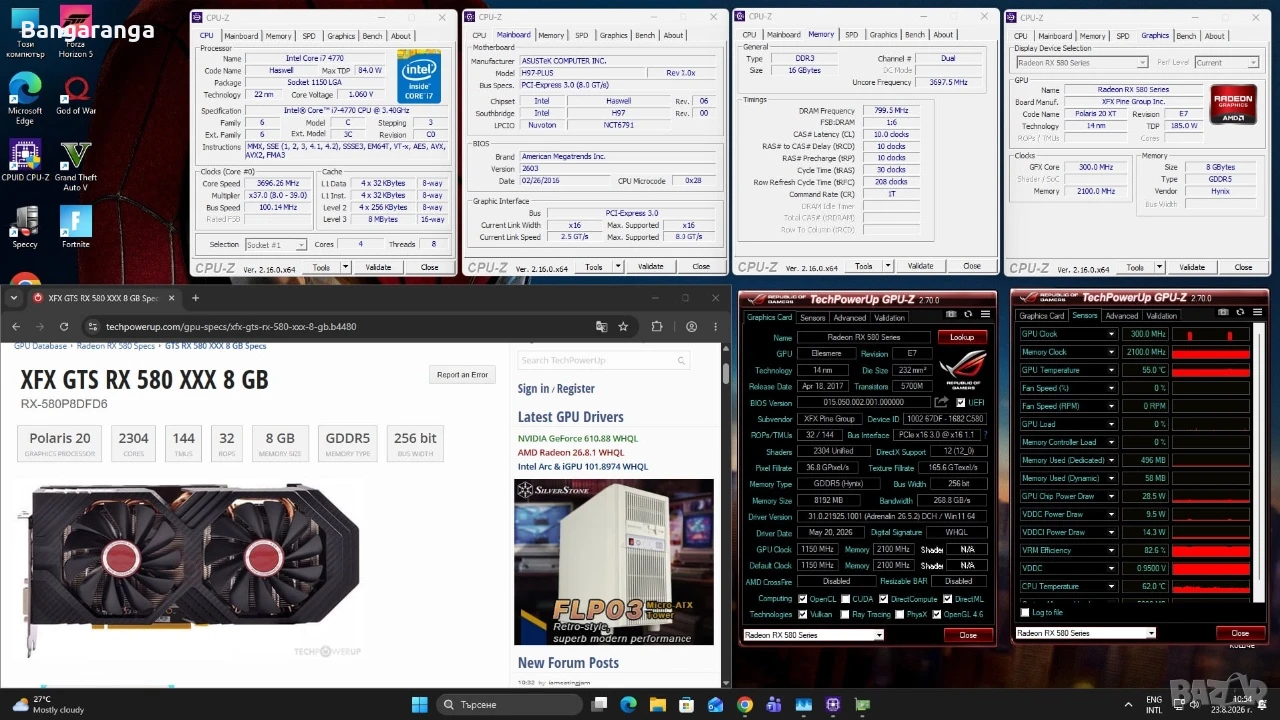Open the Forza Horizon 5 desktop shortcut
This screenshot has width=1280, height=720.
click(x=75, y=32)
